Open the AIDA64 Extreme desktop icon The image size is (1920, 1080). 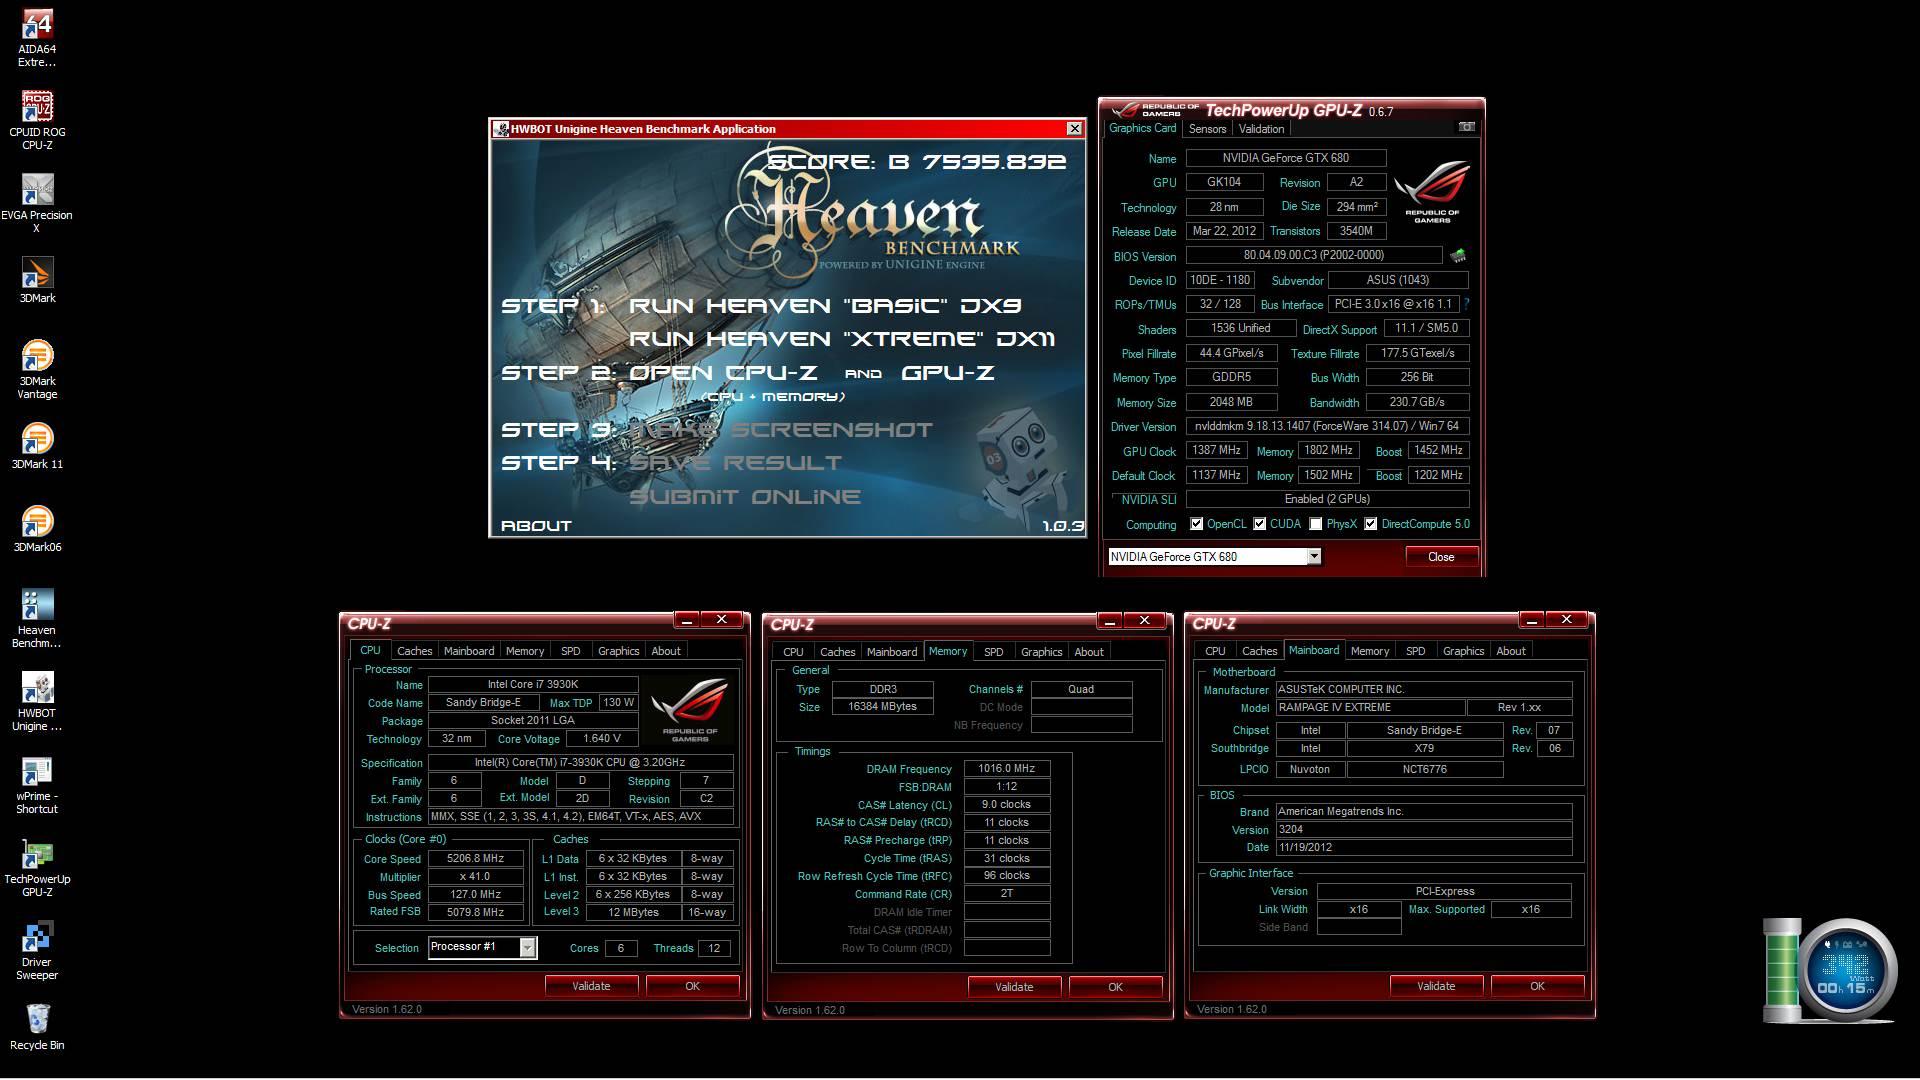click(37, 38)
